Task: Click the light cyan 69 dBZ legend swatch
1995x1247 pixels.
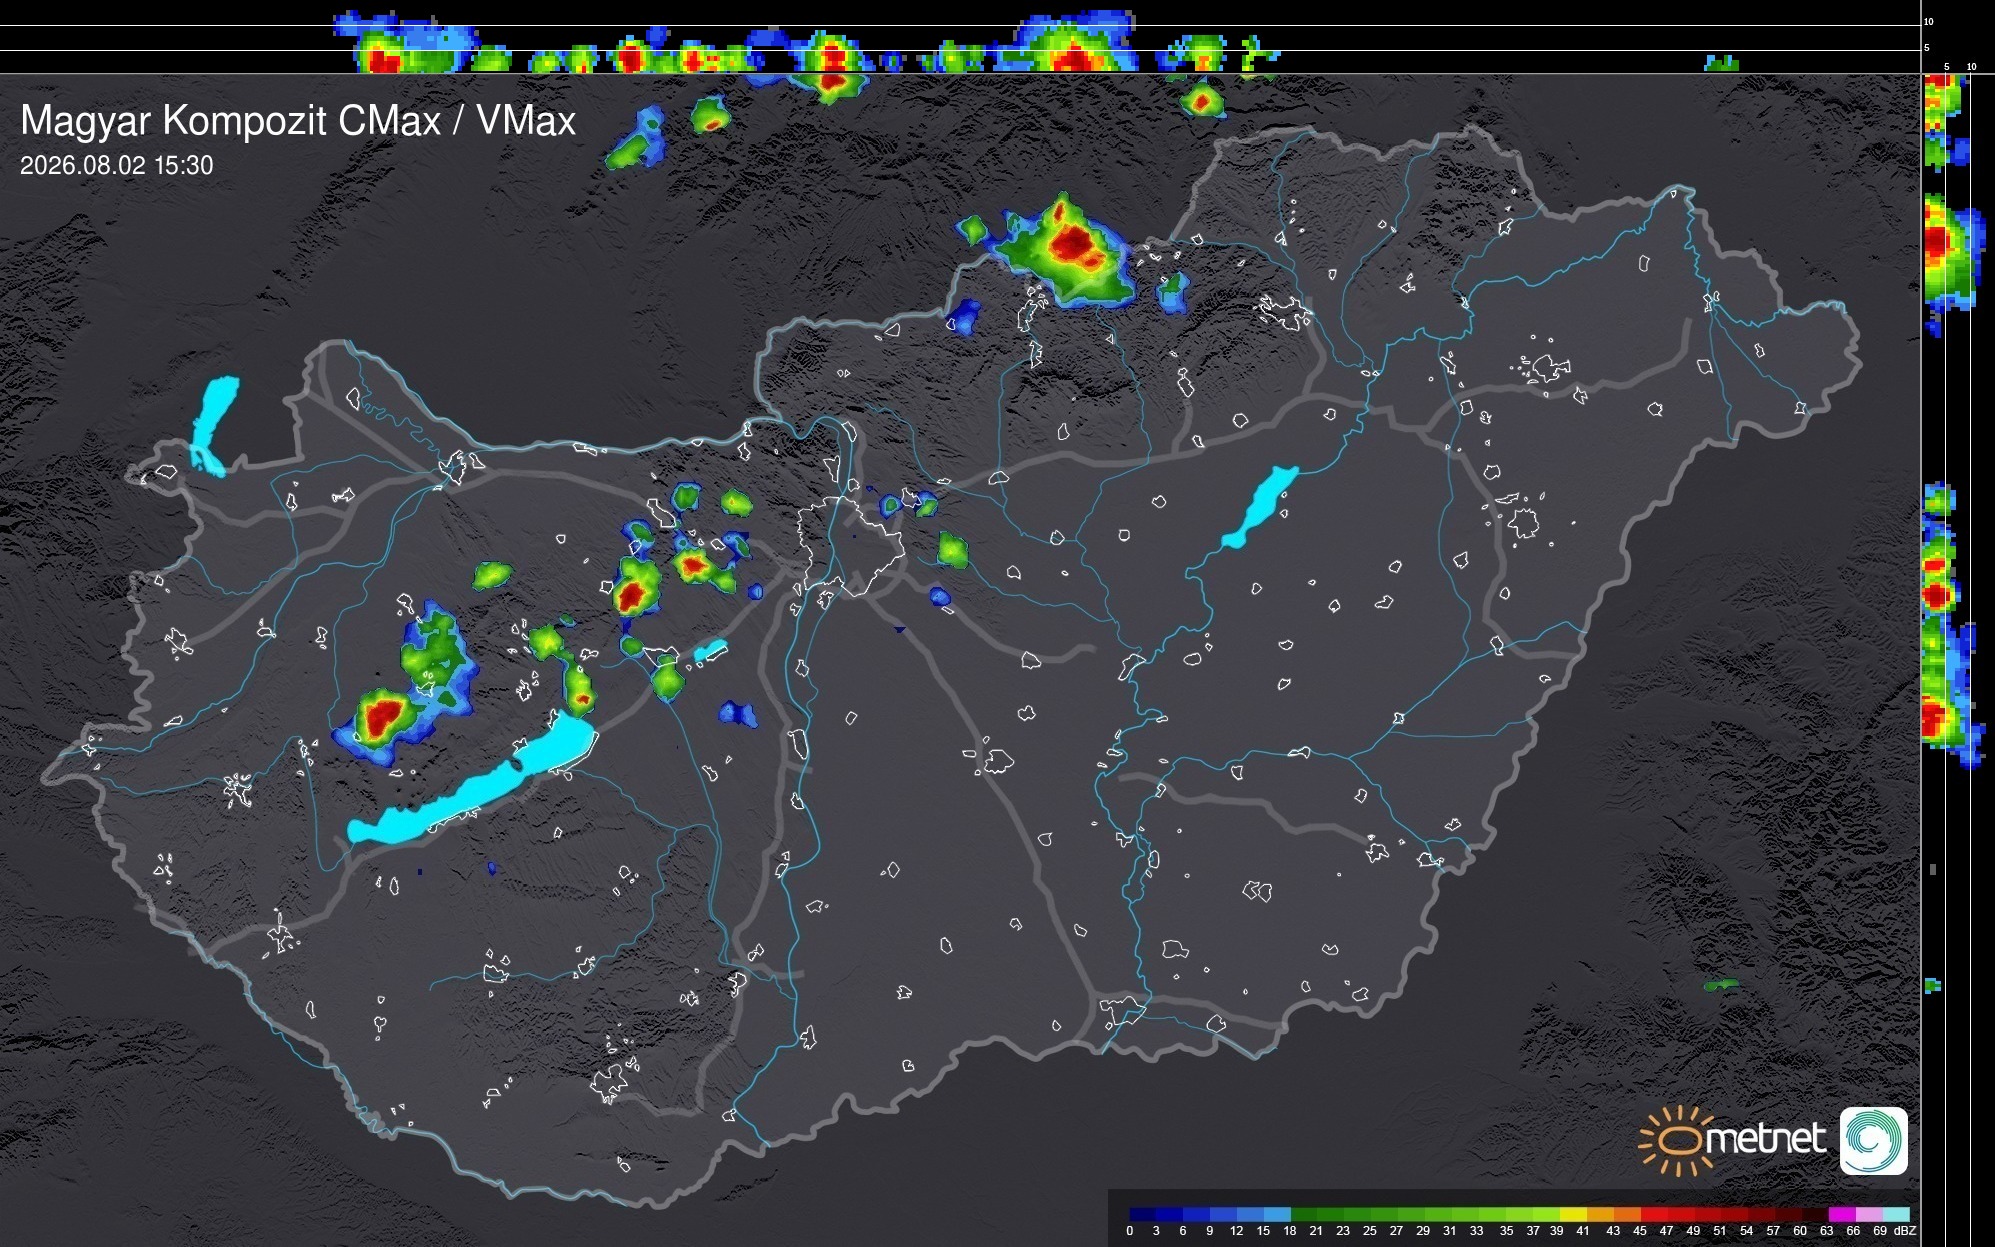Action: [1896, 1214]
